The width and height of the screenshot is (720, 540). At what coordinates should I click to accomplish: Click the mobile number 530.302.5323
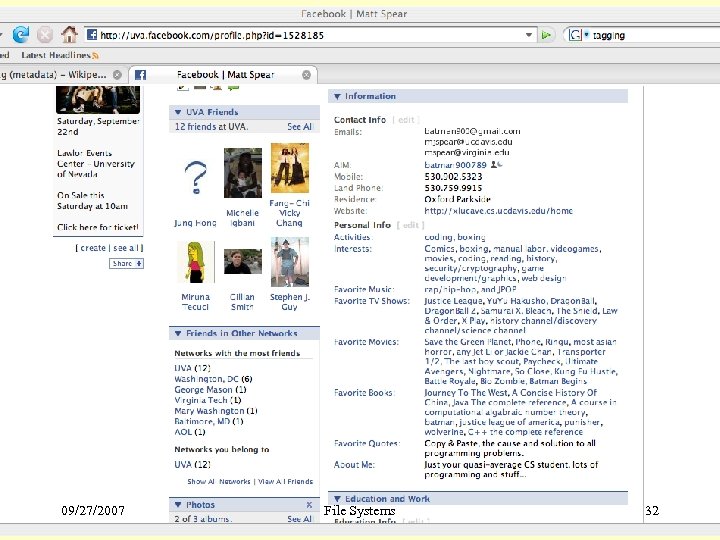pos(453,176)
